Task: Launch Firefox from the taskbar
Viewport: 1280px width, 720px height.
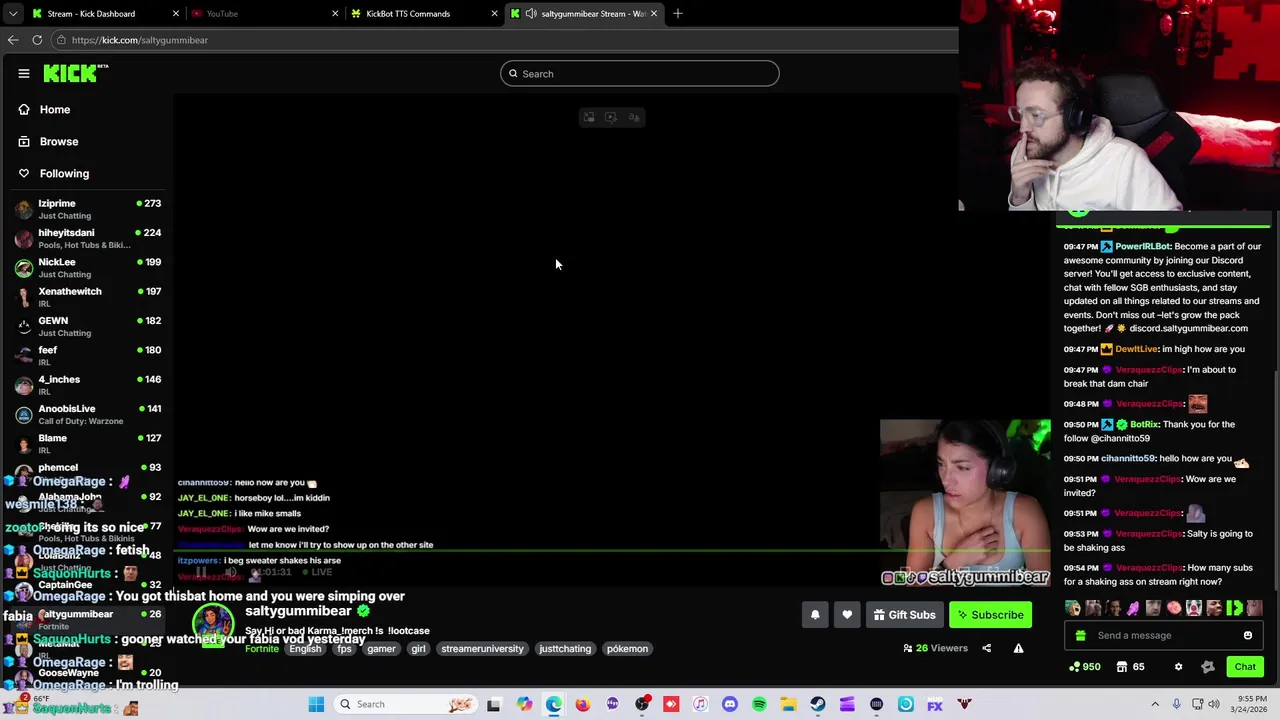Action: (583, 704)
